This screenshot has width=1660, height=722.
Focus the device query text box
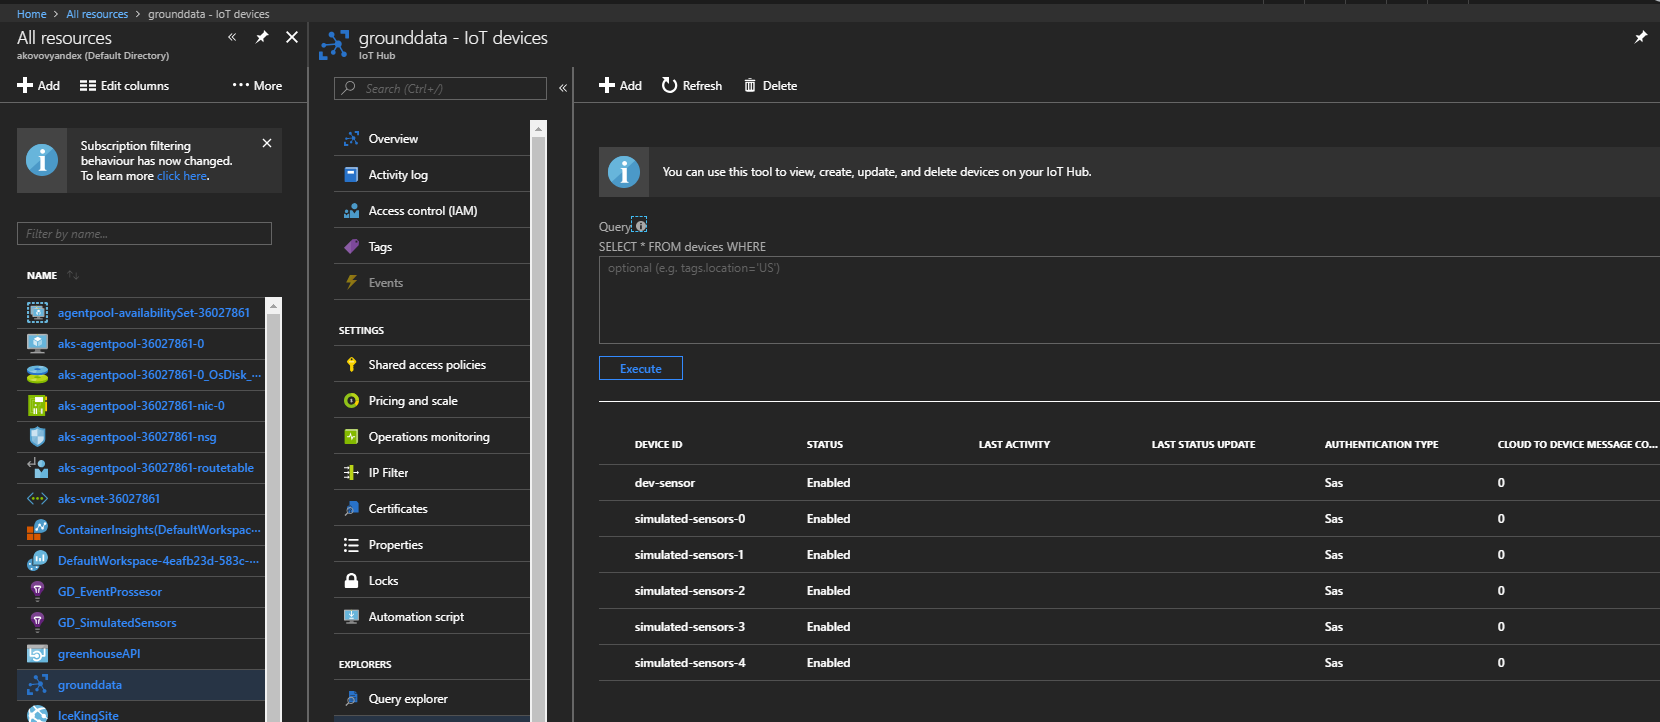pyautogui.click(x=1129, y=300)
